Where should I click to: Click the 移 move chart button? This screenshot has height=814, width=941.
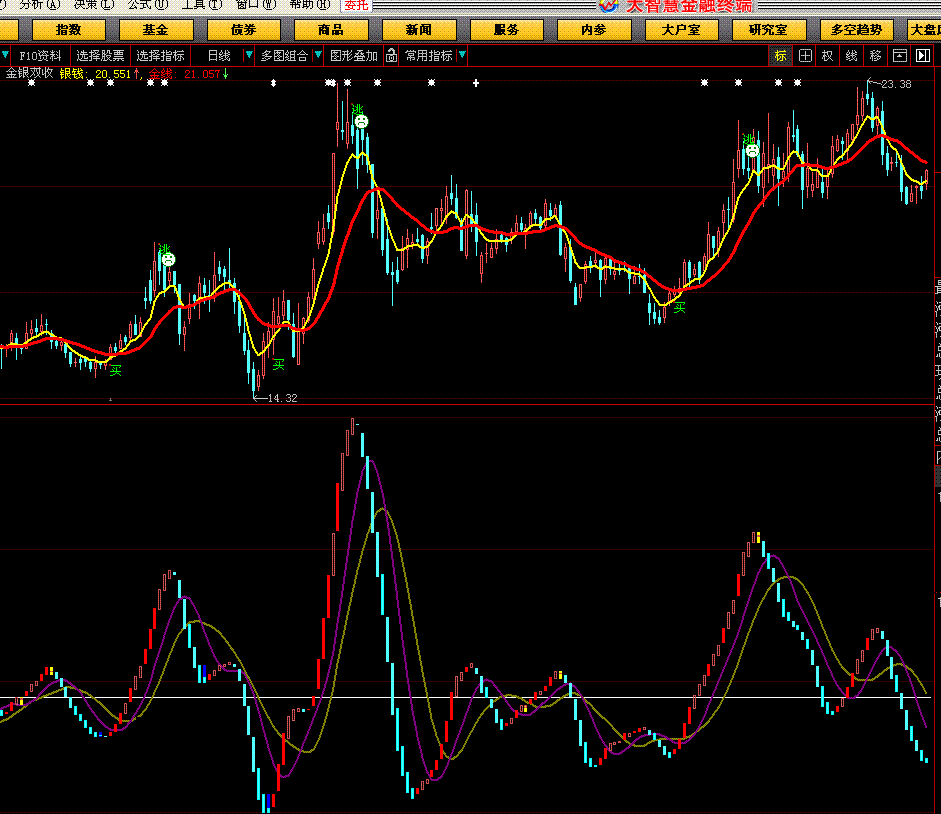(875, 56)
